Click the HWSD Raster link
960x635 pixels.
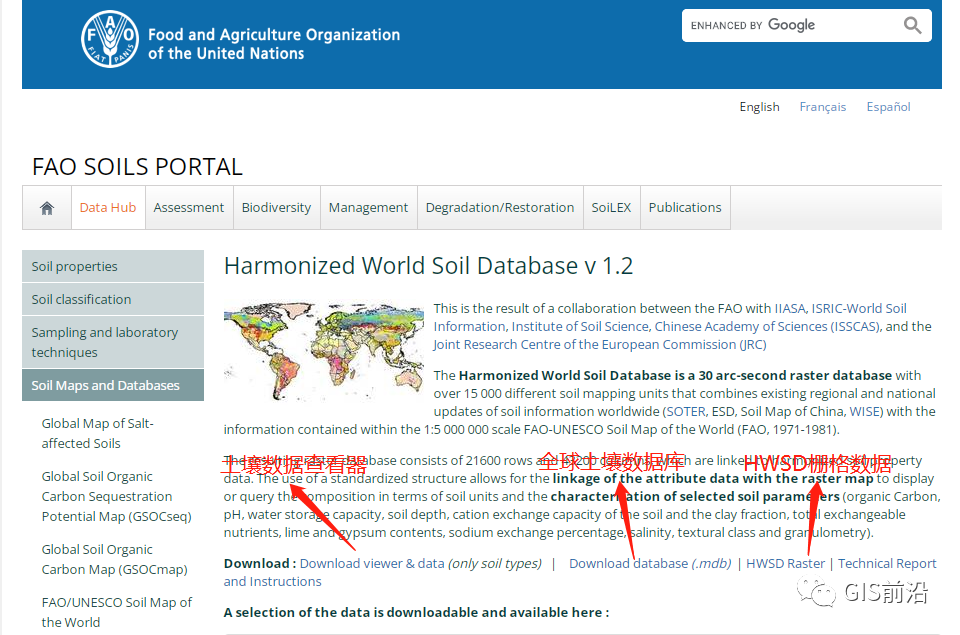786,563
